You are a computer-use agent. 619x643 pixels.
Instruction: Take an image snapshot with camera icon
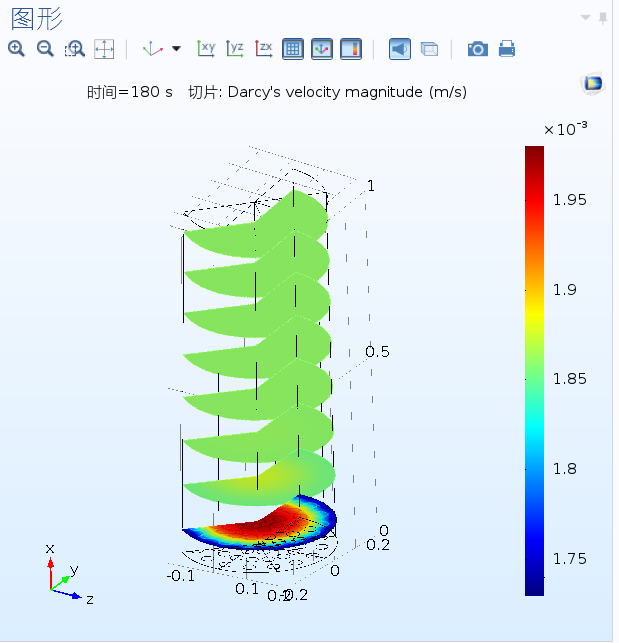pyautogui.click(x=478, y=49)
